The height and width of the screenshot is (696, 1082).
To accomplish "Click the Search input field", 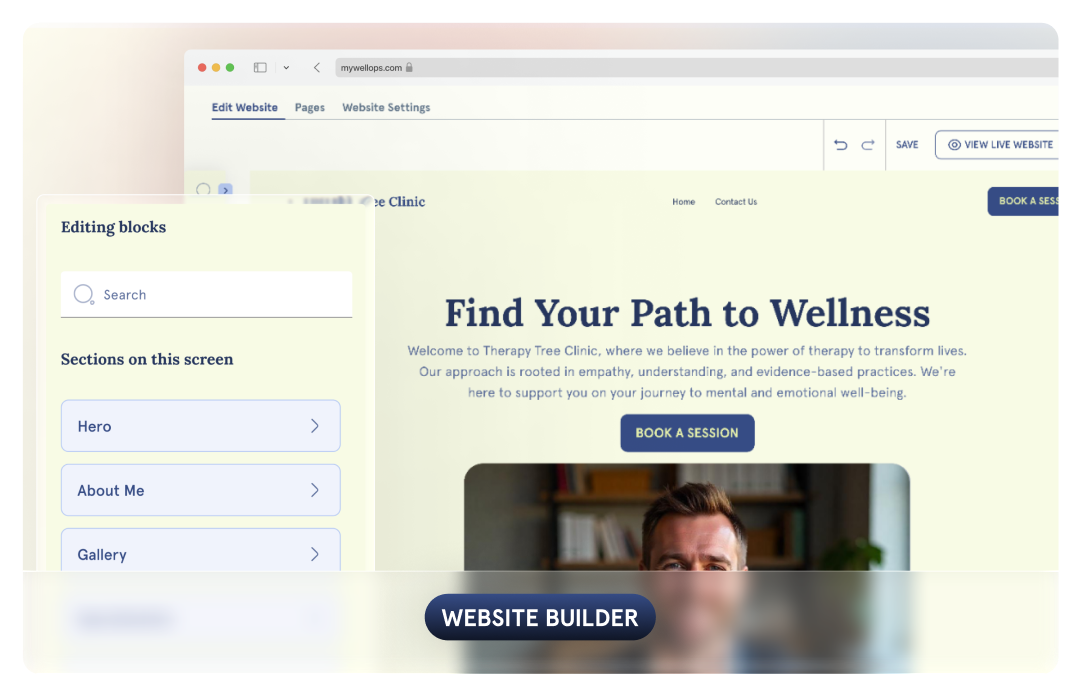I will (x=206, y=295).
